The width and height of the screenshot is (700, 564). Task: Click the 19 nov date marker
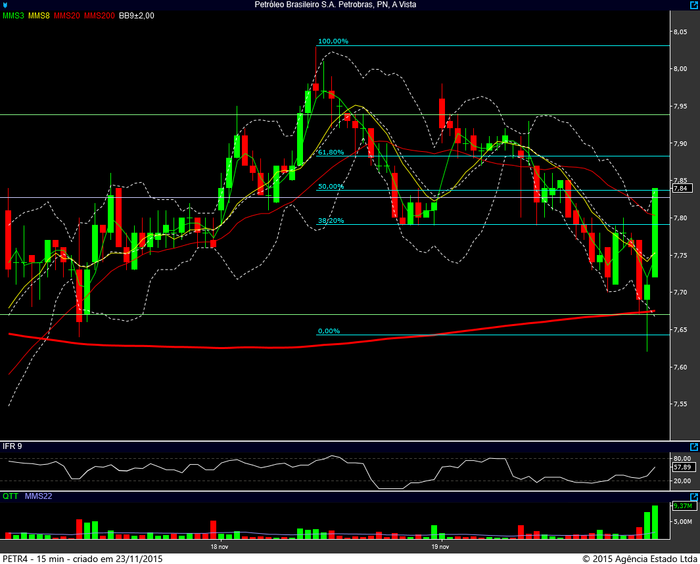pos(438,547)
